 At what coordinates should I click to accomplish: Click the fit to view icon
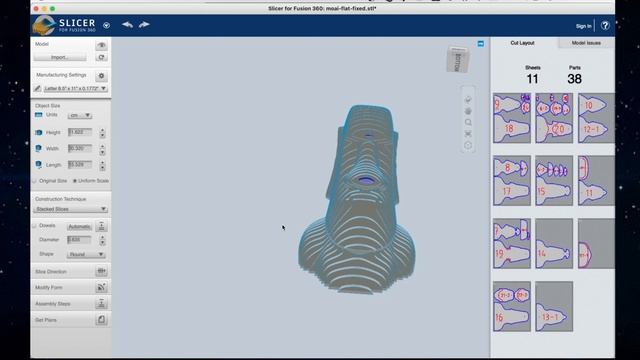coord(468,134)
